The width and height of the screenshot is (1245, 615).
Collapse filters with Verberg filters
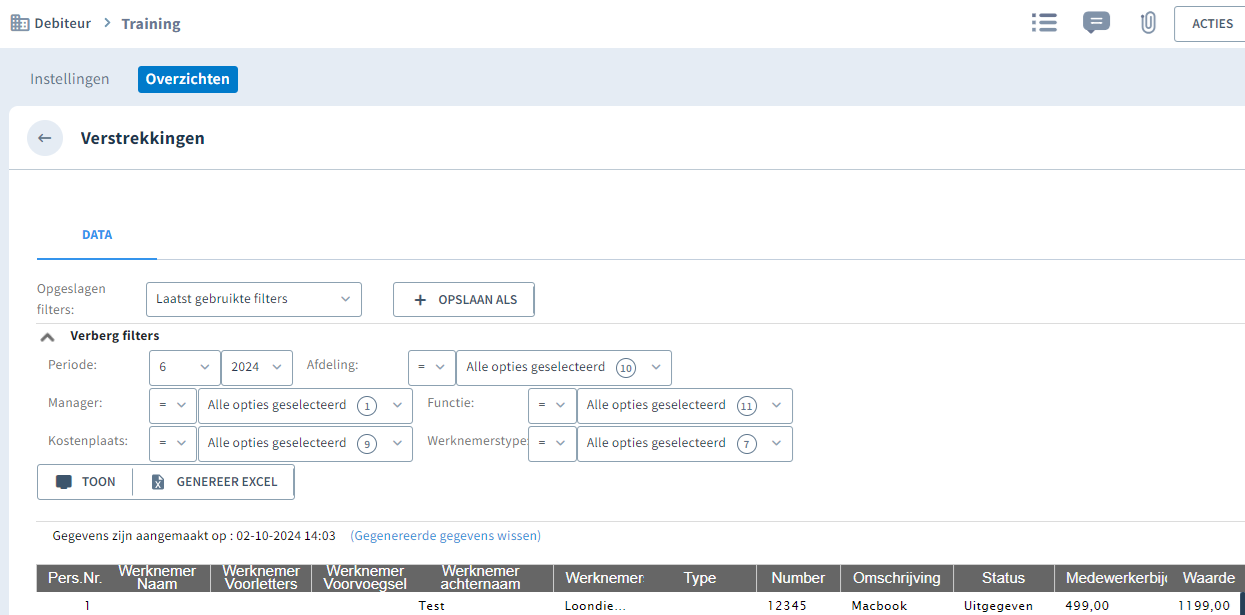click(x=100, y=336)
